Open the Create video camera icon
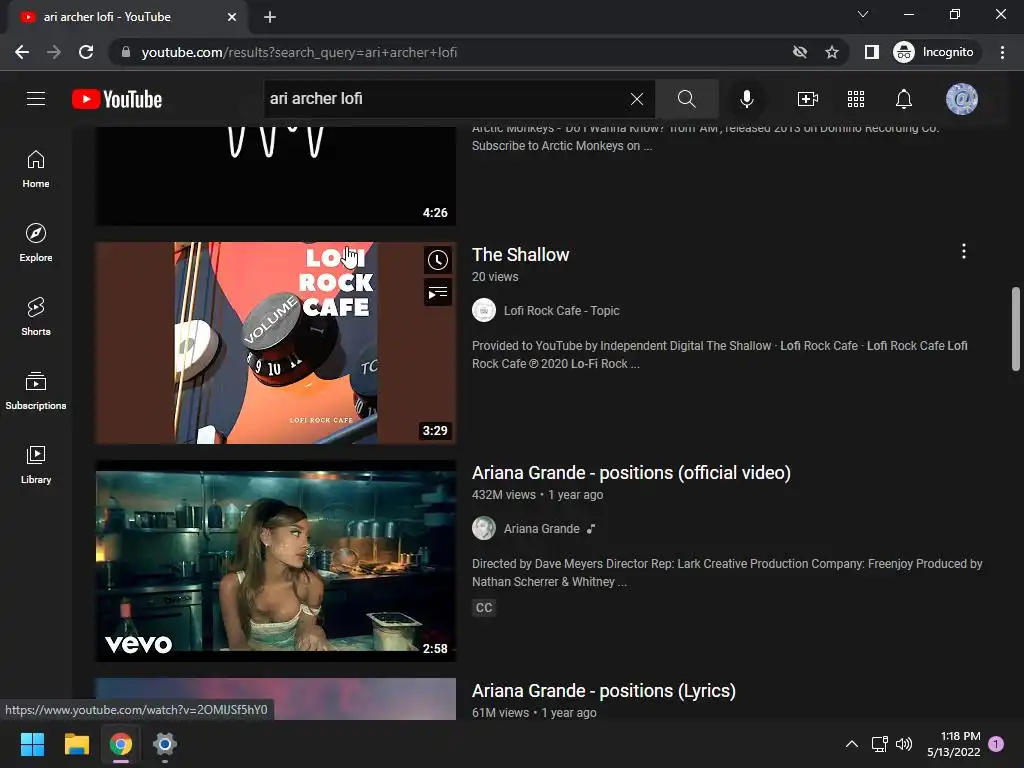 [x=808, y=99]
